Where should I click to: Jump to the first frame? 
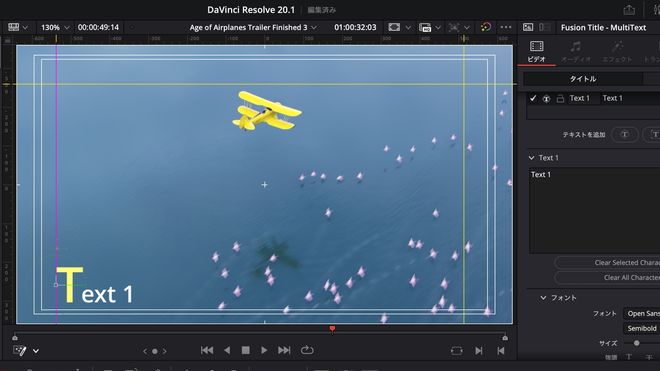207,350
